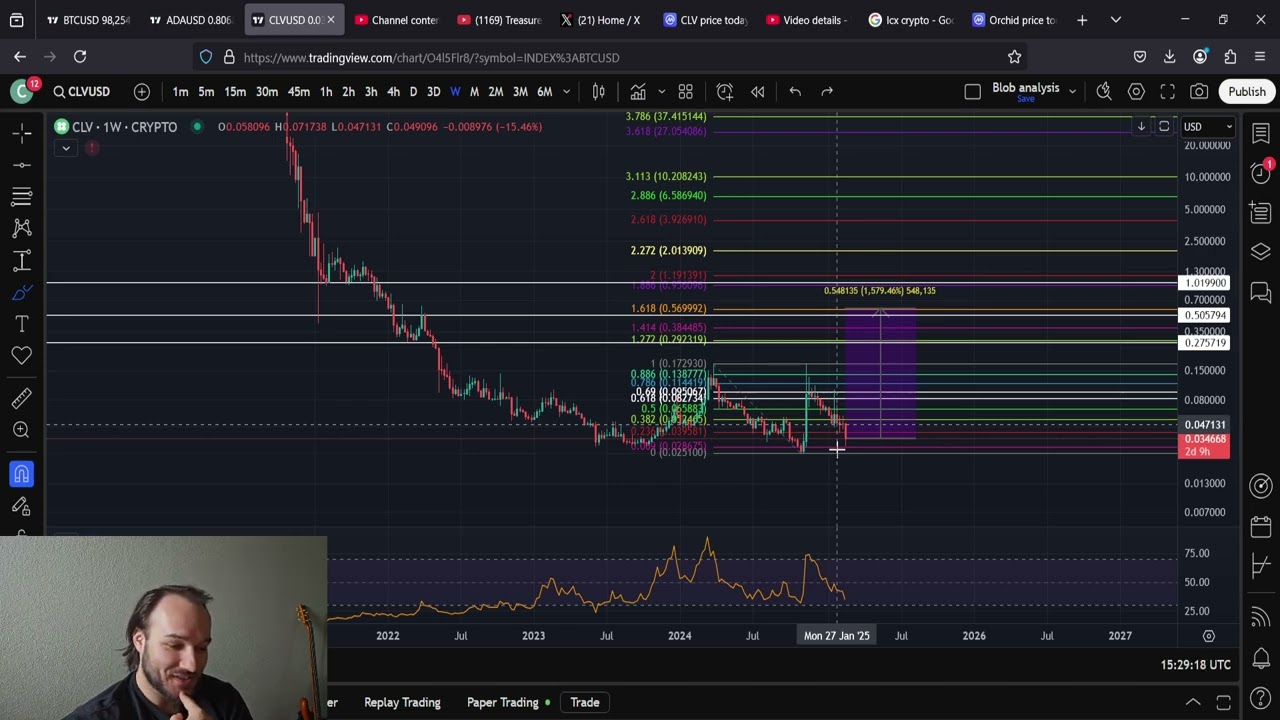Take a chart snapshot with camera icon
Screen dimensions: 1280x720
1199,92
